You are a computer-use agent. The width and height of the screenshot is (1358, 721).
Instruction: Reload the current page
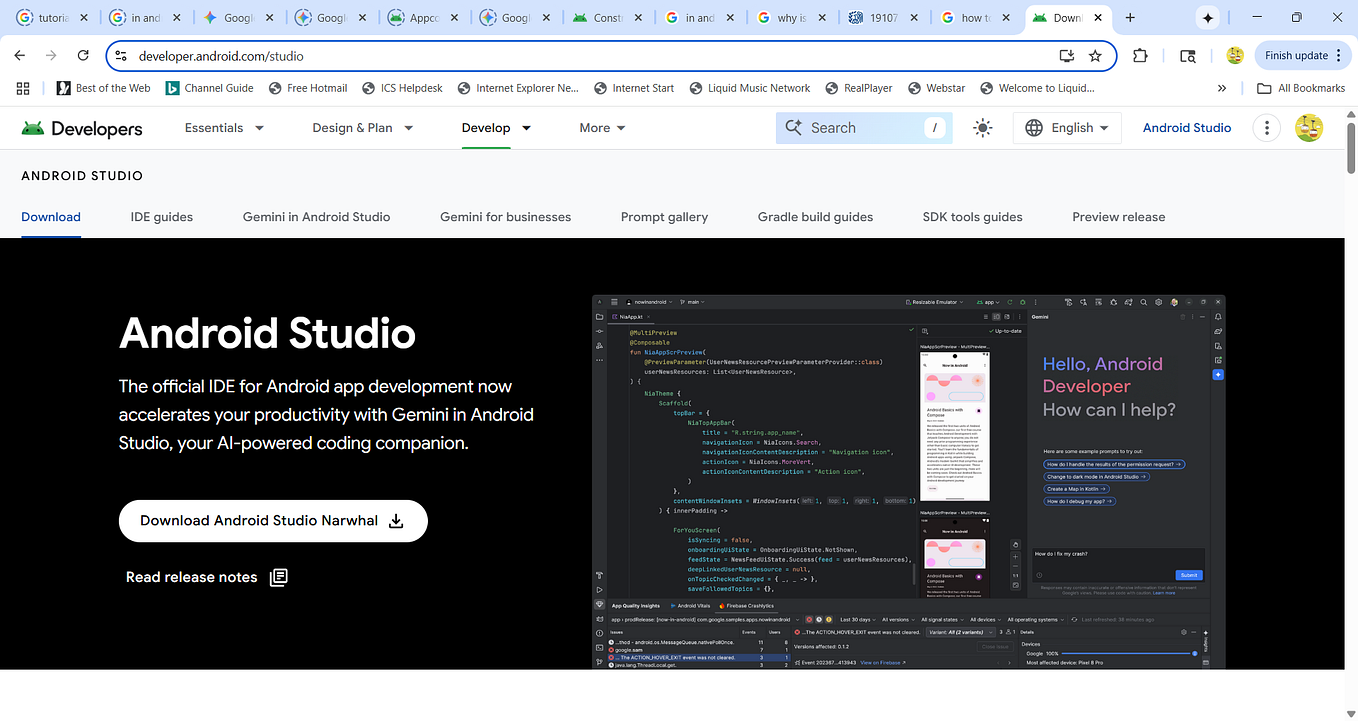(x=83, y=56)
